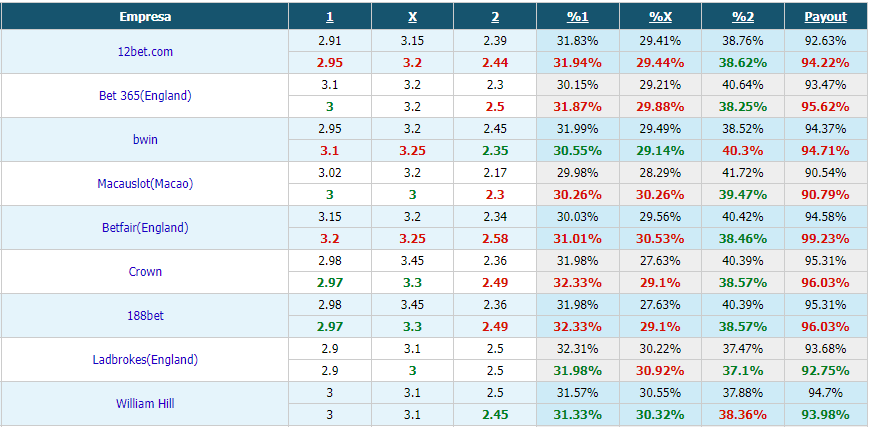
Task: Sort by the %2 column header
Action: (743, 17)
